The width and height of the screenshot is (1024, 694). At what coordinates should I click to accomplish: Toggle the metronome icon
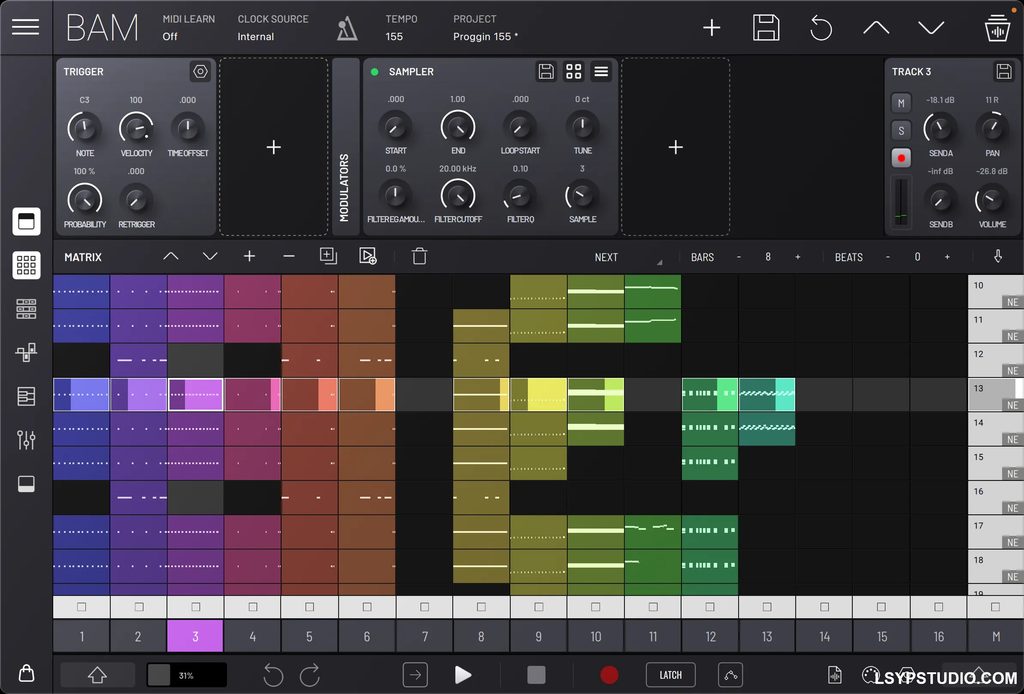(x=347, y=29)
